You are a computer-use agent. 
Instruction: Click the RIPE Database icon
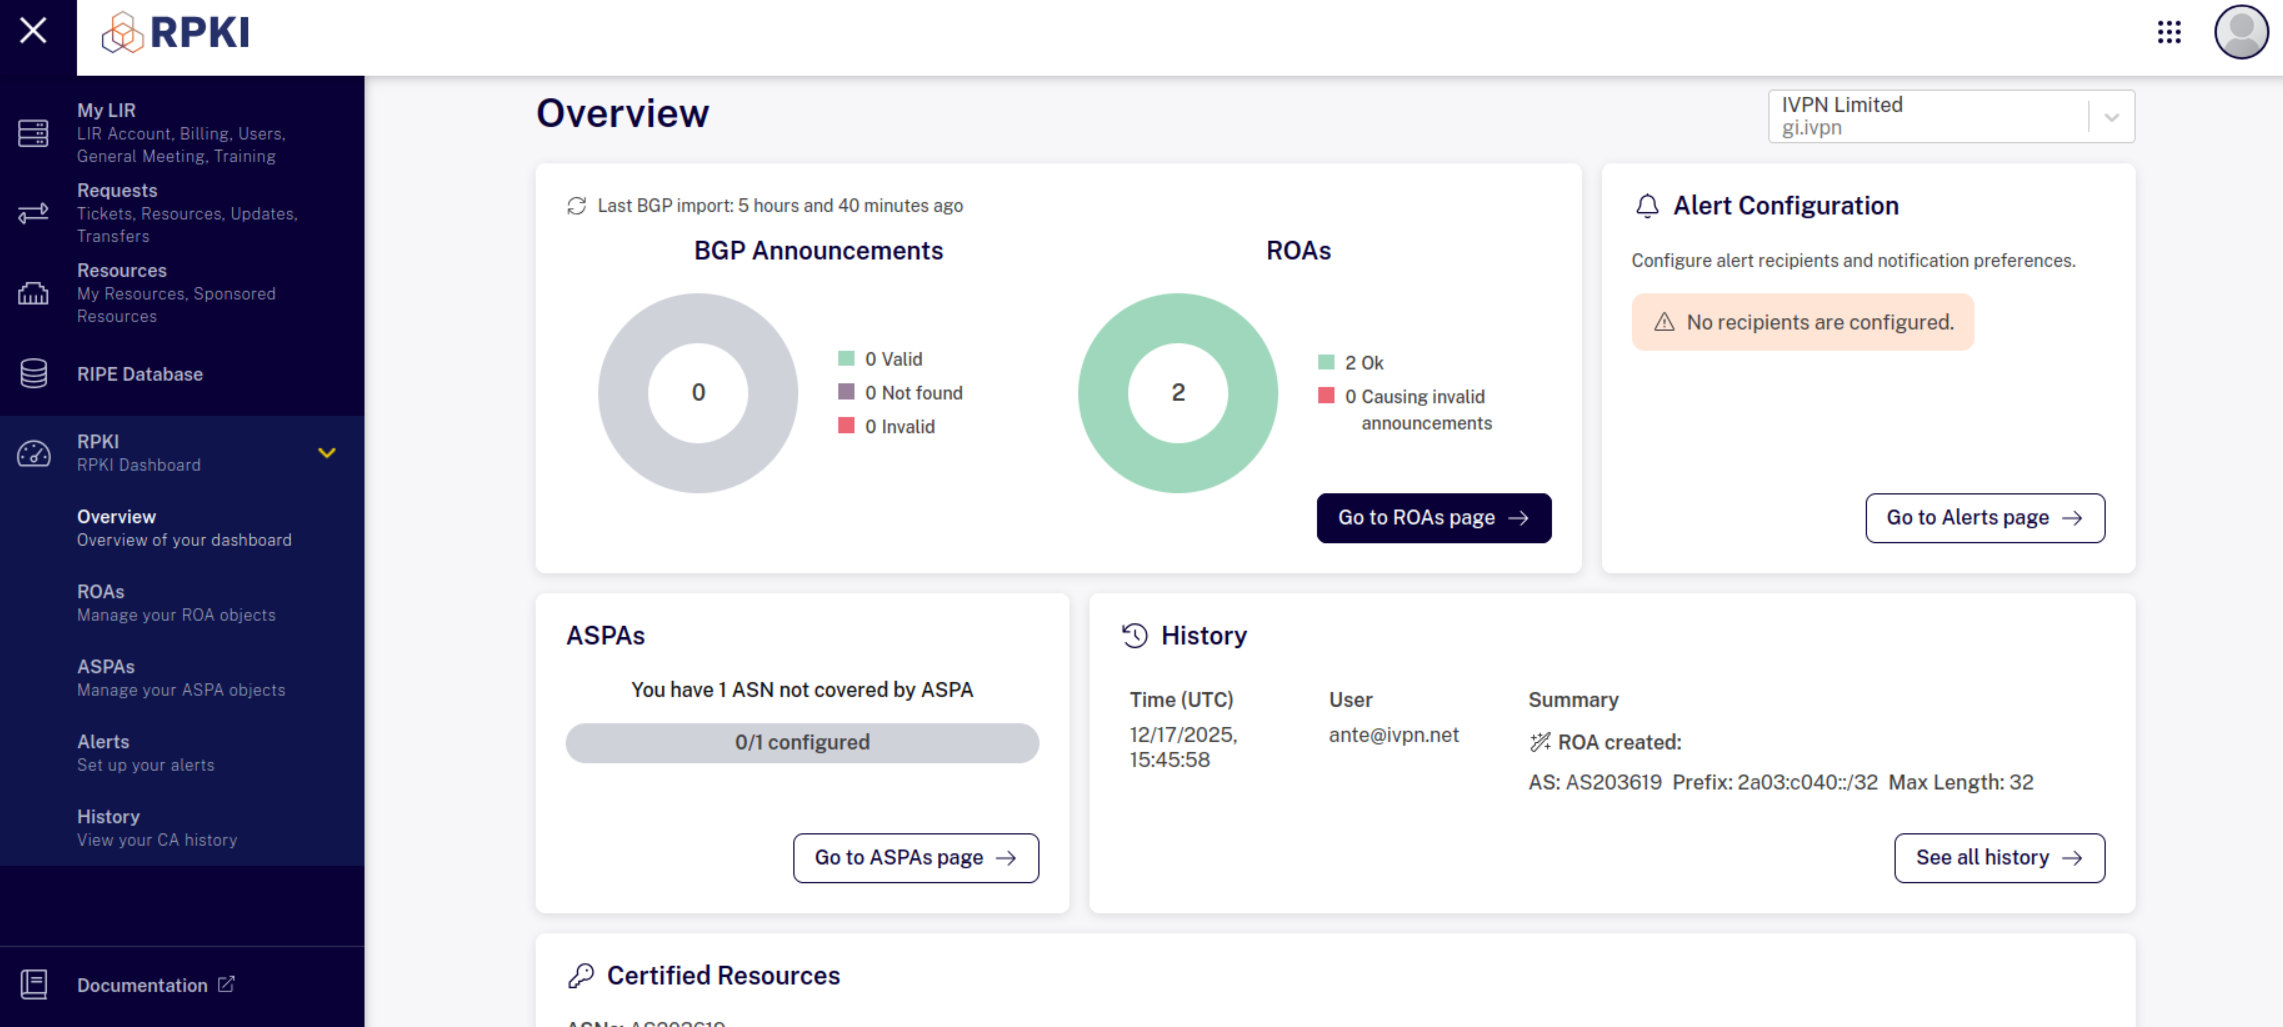33,374
